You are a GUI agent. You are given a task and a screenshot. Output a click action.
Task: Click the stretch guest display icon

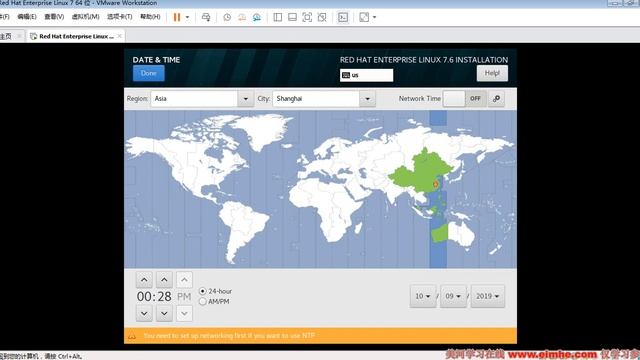pos(364,17)
